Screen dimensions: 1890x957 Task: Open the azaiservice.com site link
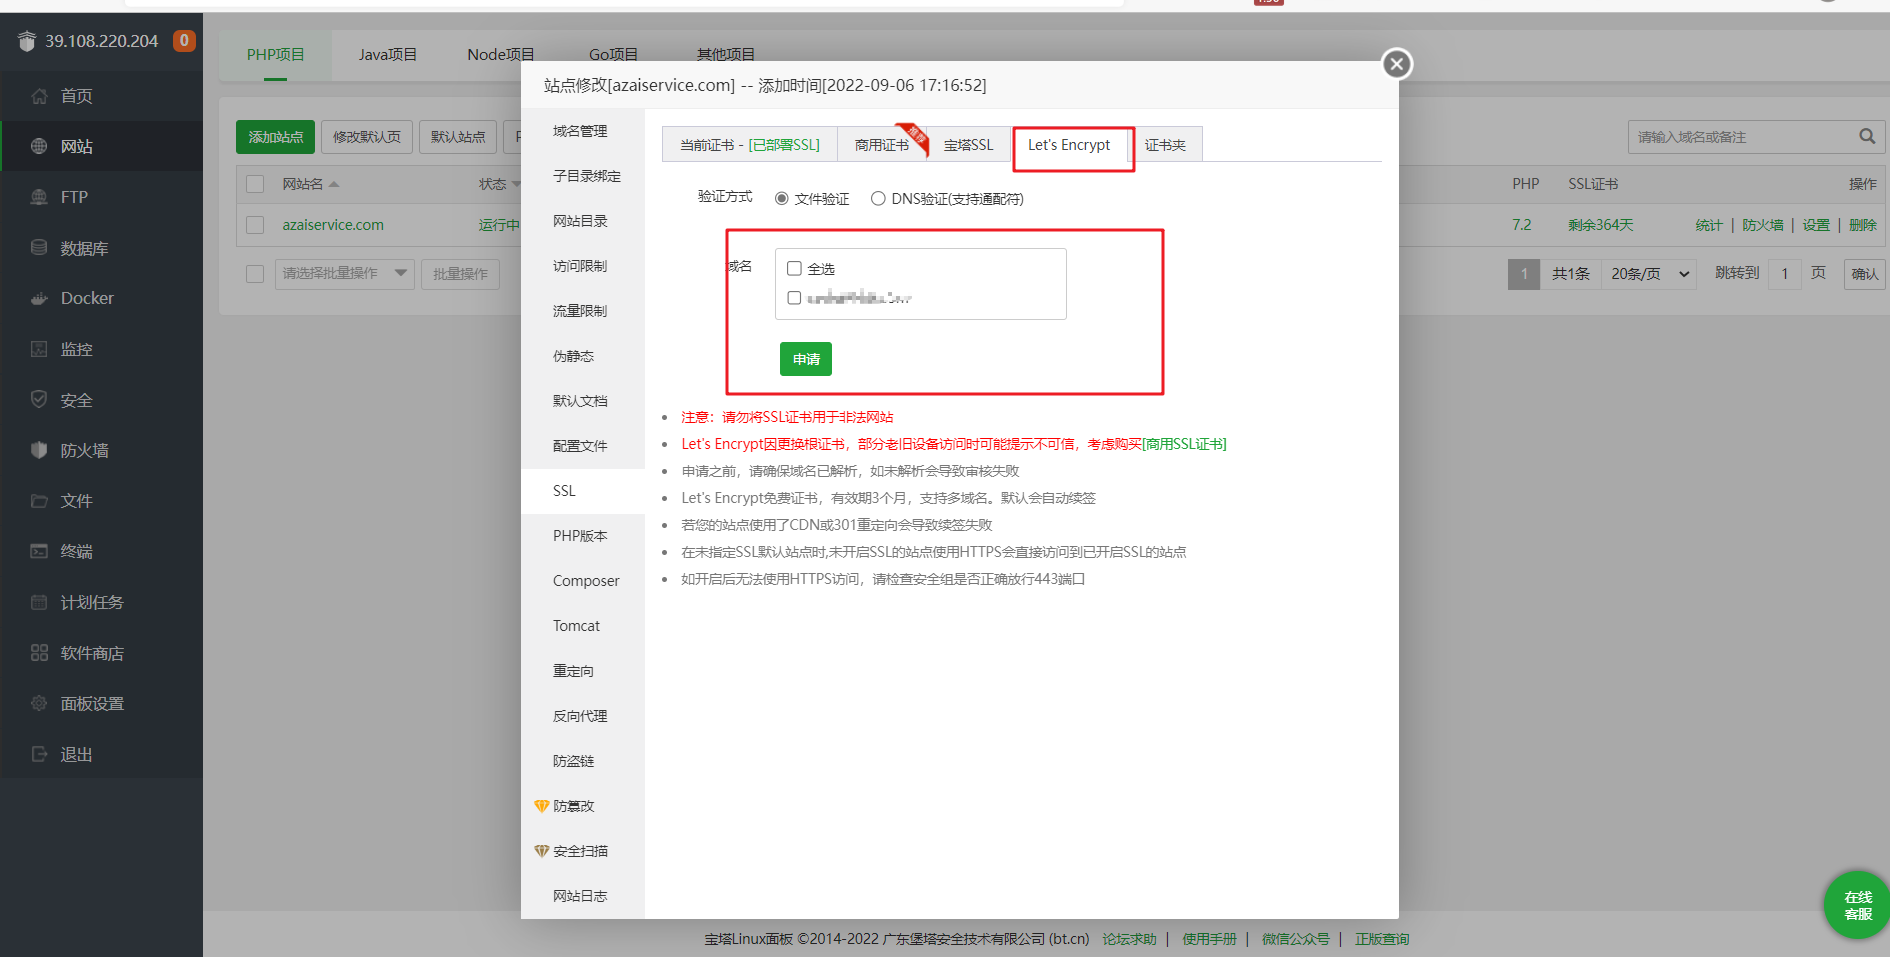[333, 225]
